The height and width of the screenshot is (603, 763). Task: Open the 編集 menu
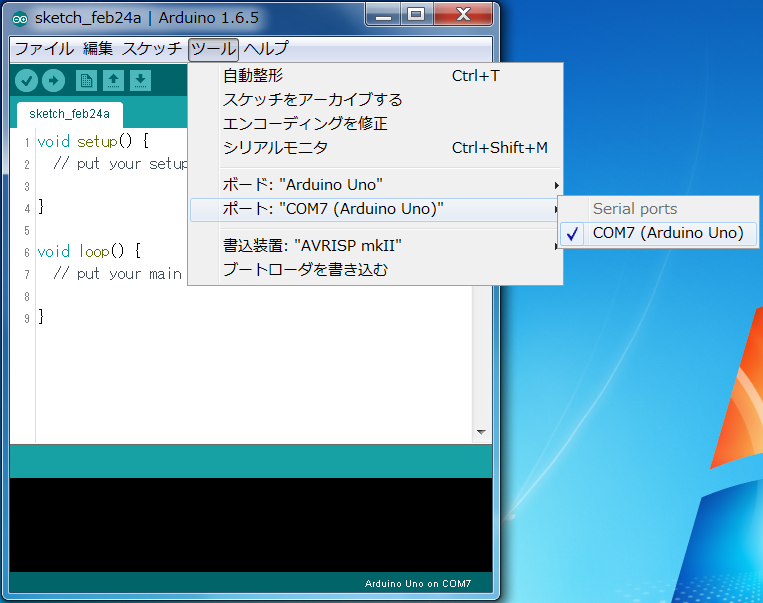(x=98, y=49)
